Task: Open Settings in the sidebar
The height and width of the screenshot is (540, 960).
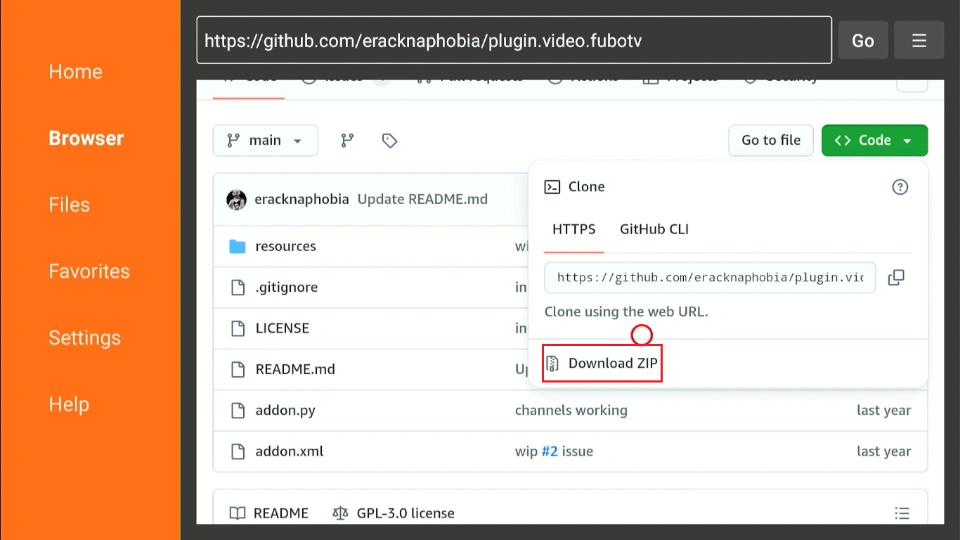Action: [x=84, y=338]
